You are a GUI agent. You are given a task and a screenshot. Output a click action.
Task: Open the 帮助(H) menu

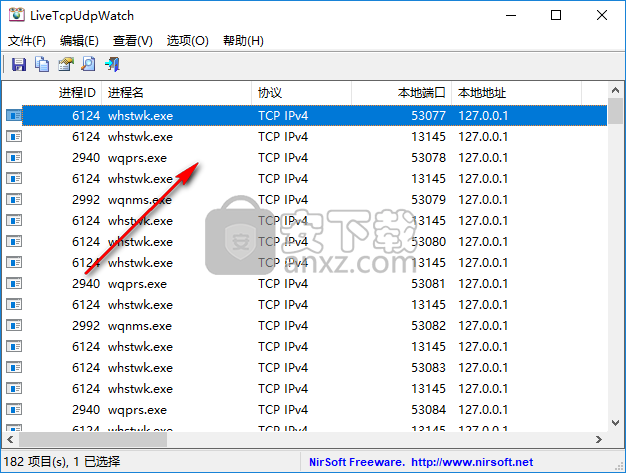tap(243, 41)
